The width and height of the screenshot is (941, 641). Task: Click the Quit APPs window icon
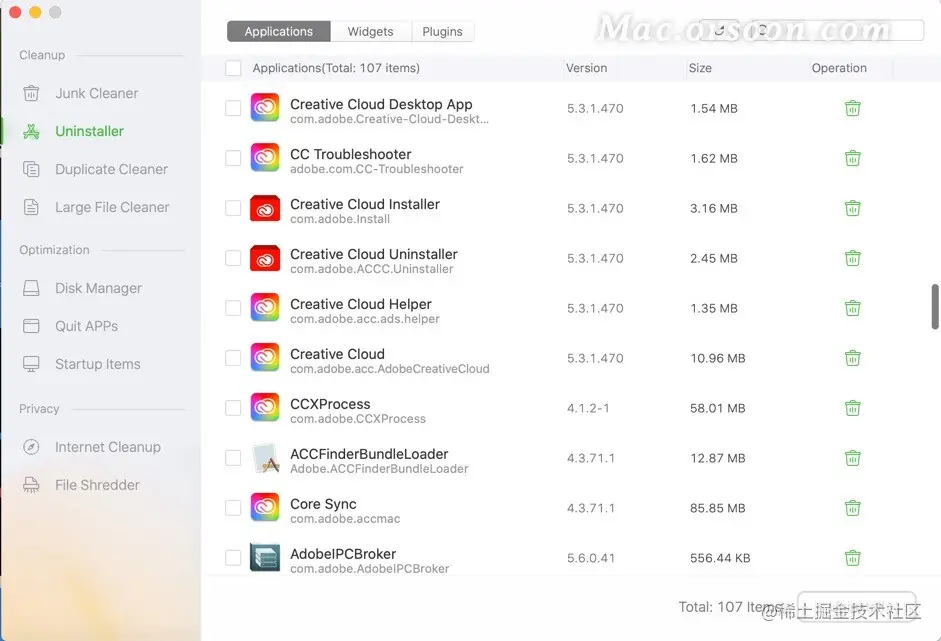[31, 326]
